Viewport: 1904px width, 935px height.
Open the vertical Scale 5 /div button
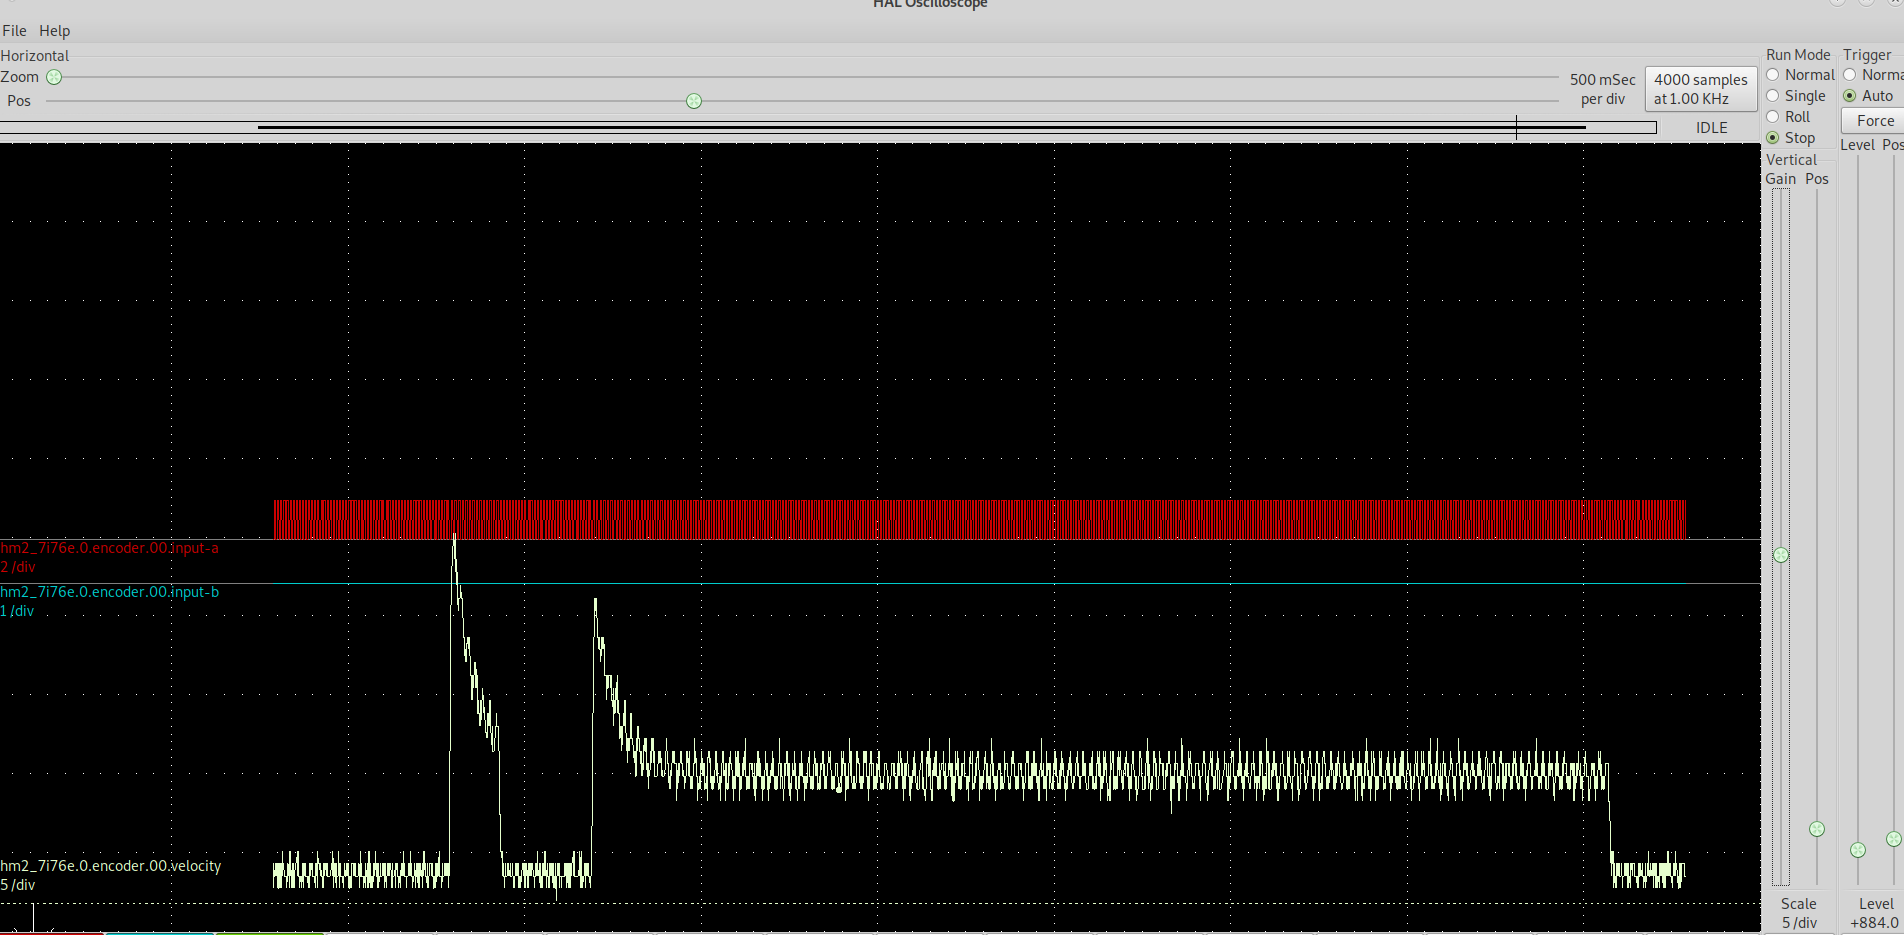pos(1798,913)
